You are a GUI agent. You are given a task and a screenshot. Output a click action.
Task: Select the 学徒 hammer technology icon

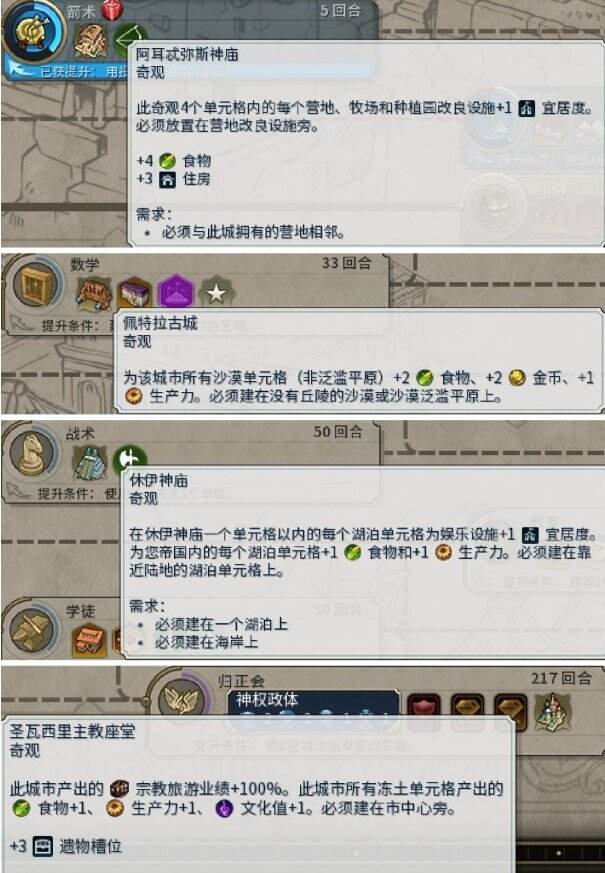[x=35, y=631]
